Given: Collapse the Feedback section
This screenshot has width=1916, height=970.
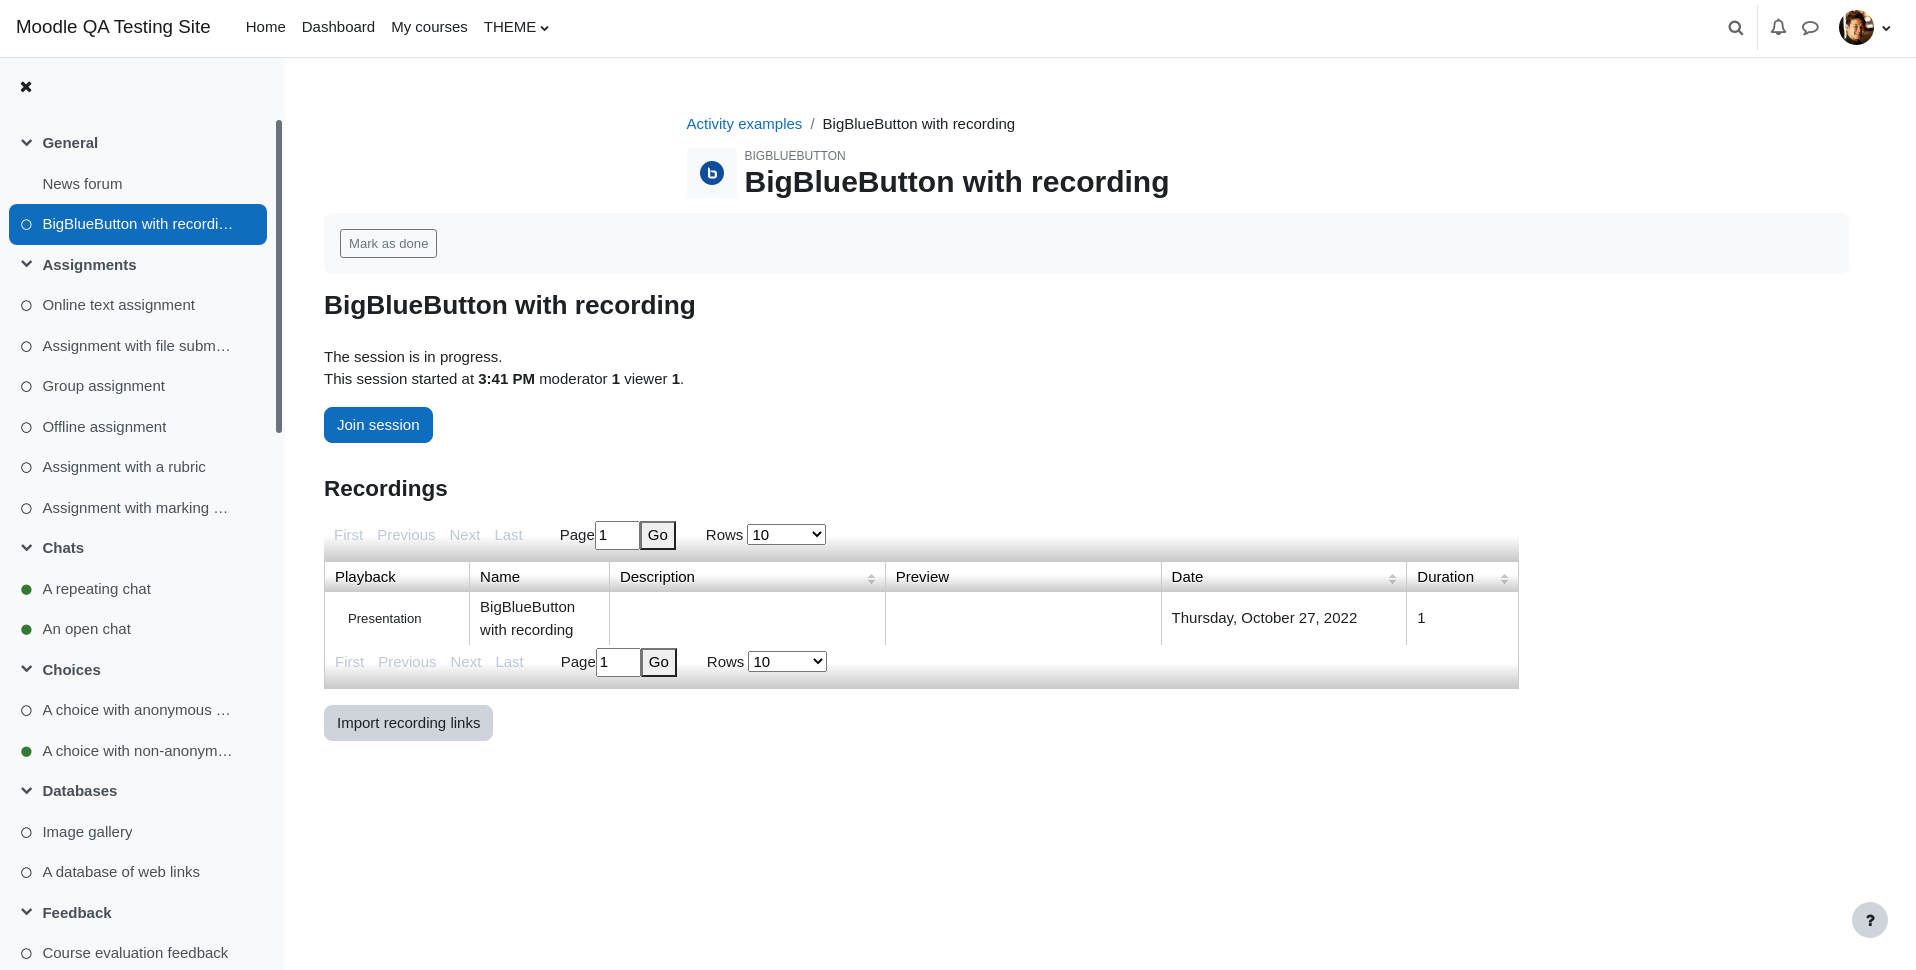Looking at the screenshot, I should (27, 913).
